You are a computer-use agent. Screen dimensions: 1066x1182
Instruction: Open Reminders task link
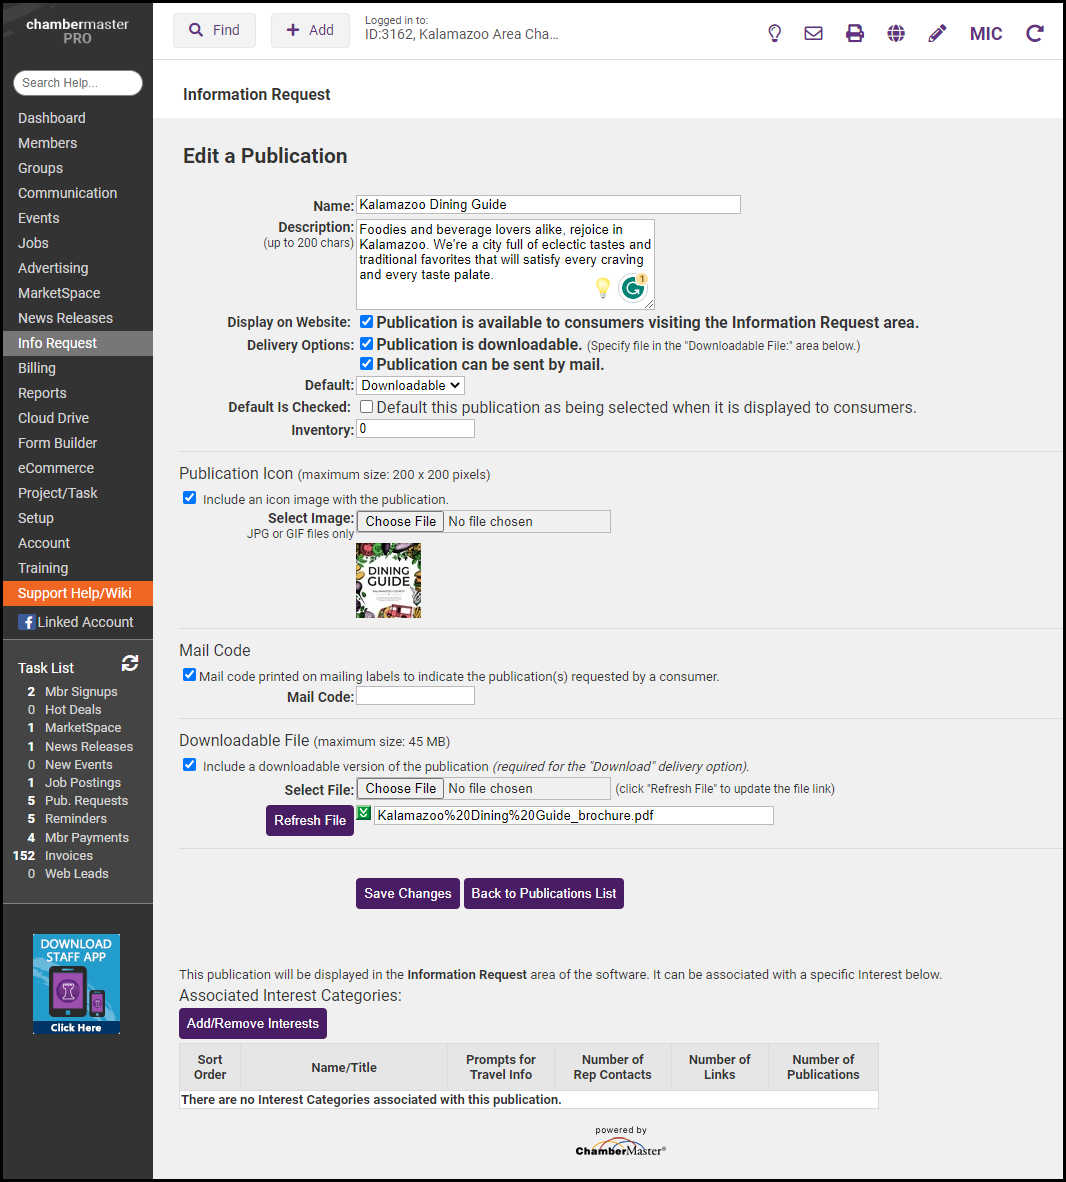75,819
